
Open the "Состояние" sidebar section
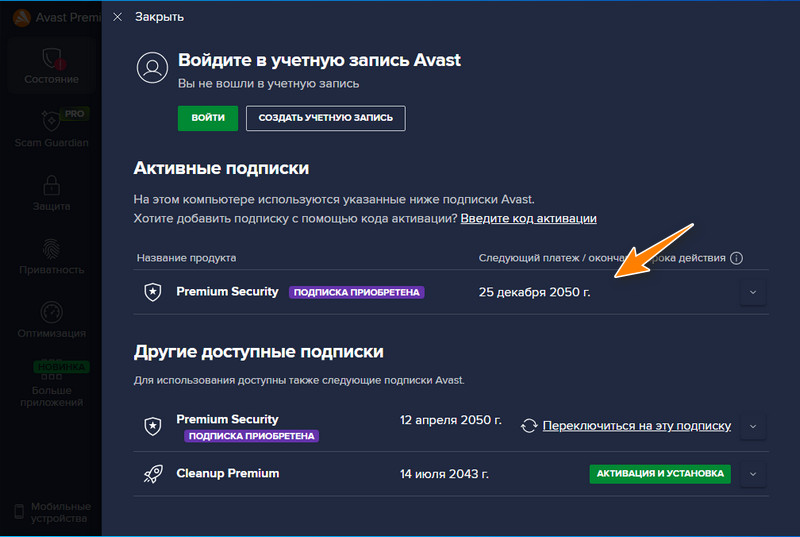[x=52, y=65]
